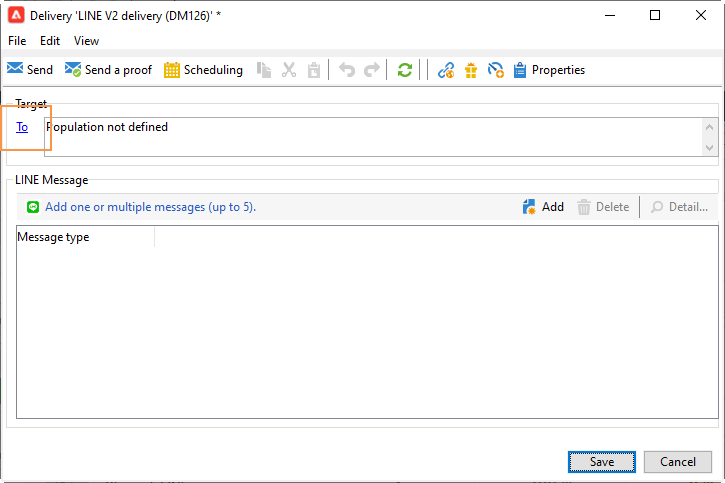Maximize the delivery window
This screenshot has width=725, height=483.
655,15
